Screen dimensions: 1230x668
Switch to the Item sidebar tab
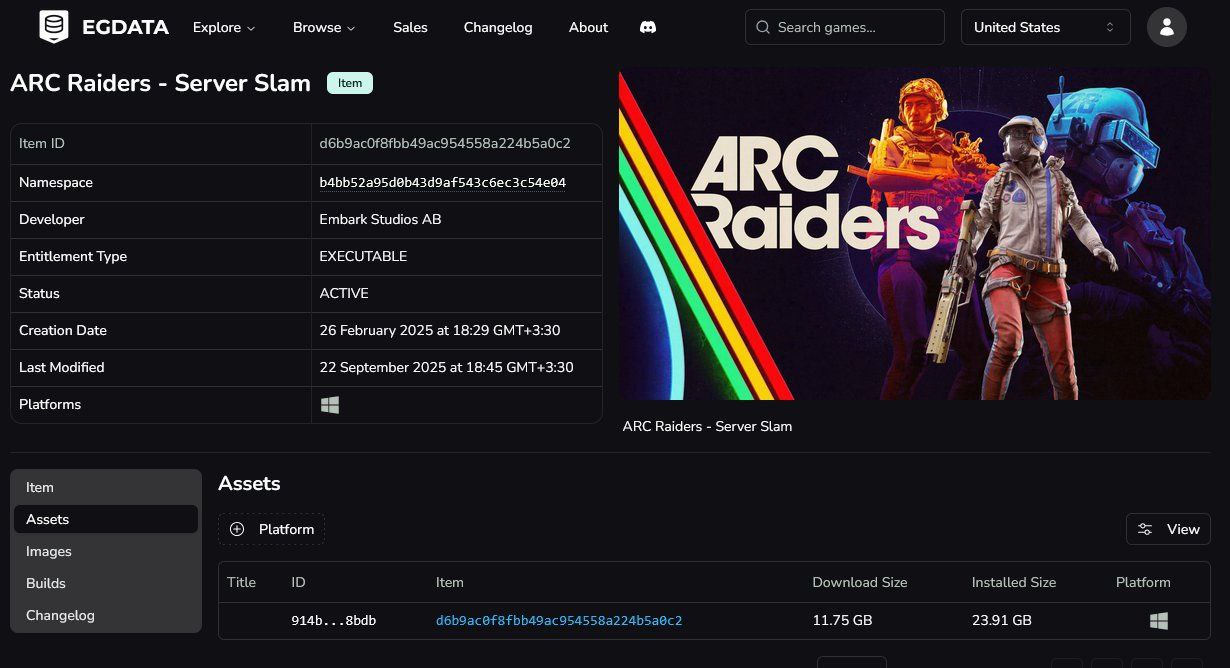click(x=106, y=487)
